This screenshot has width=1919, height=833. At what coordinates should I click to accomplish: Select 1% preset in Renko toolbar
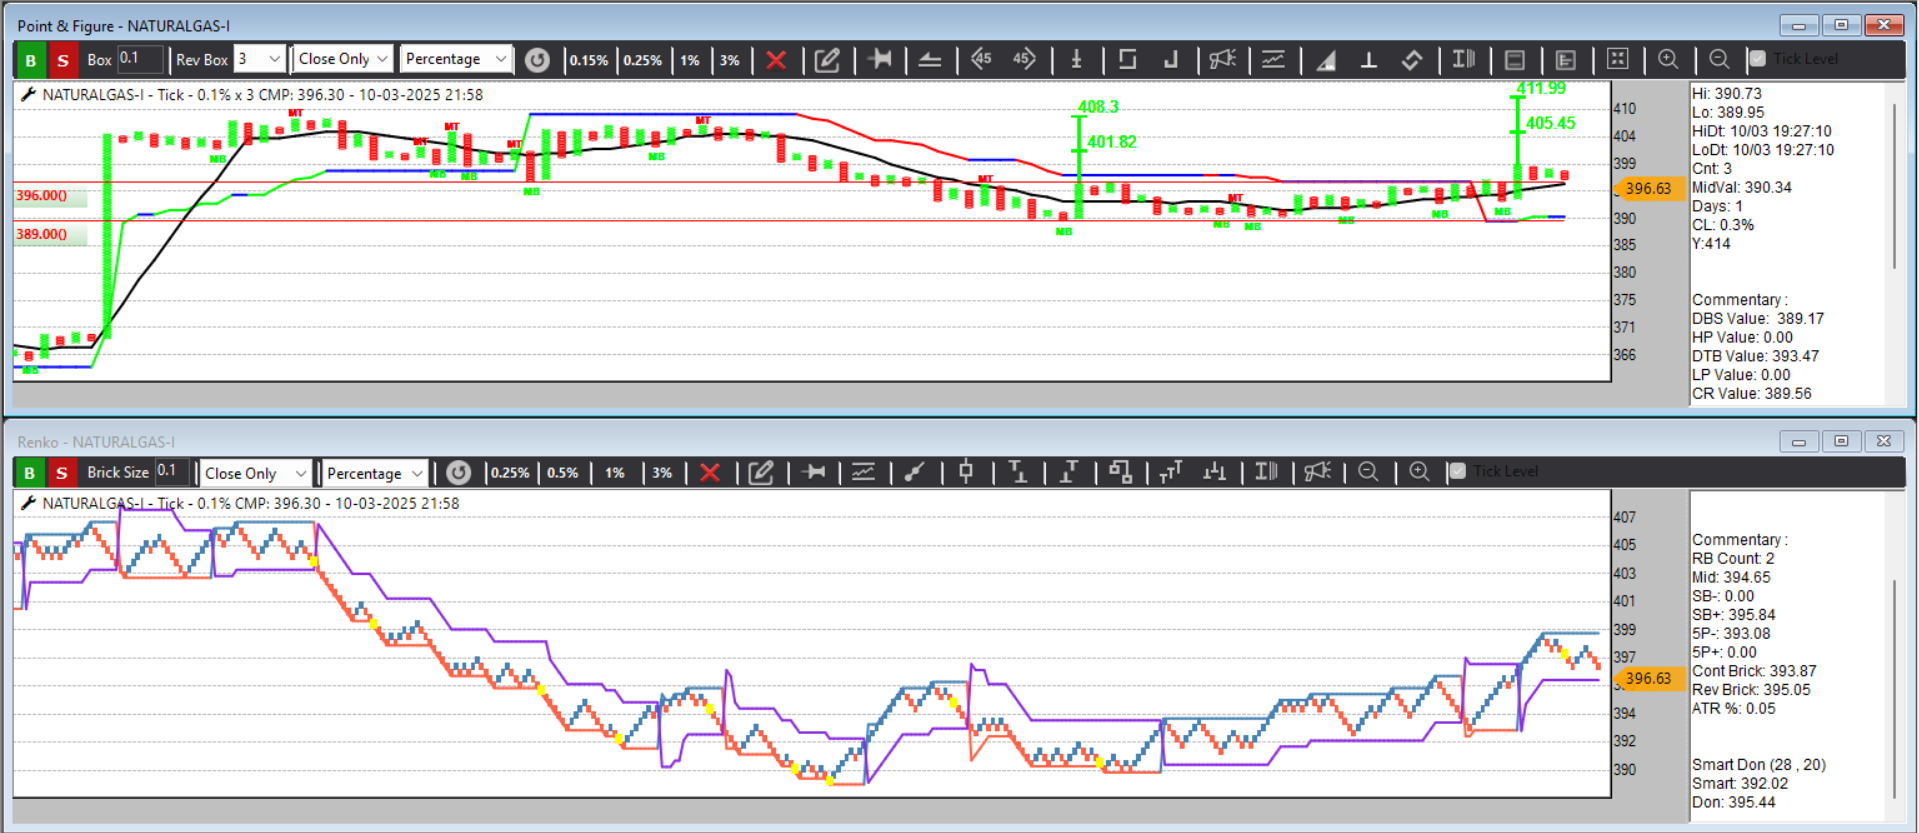[615, 473]
